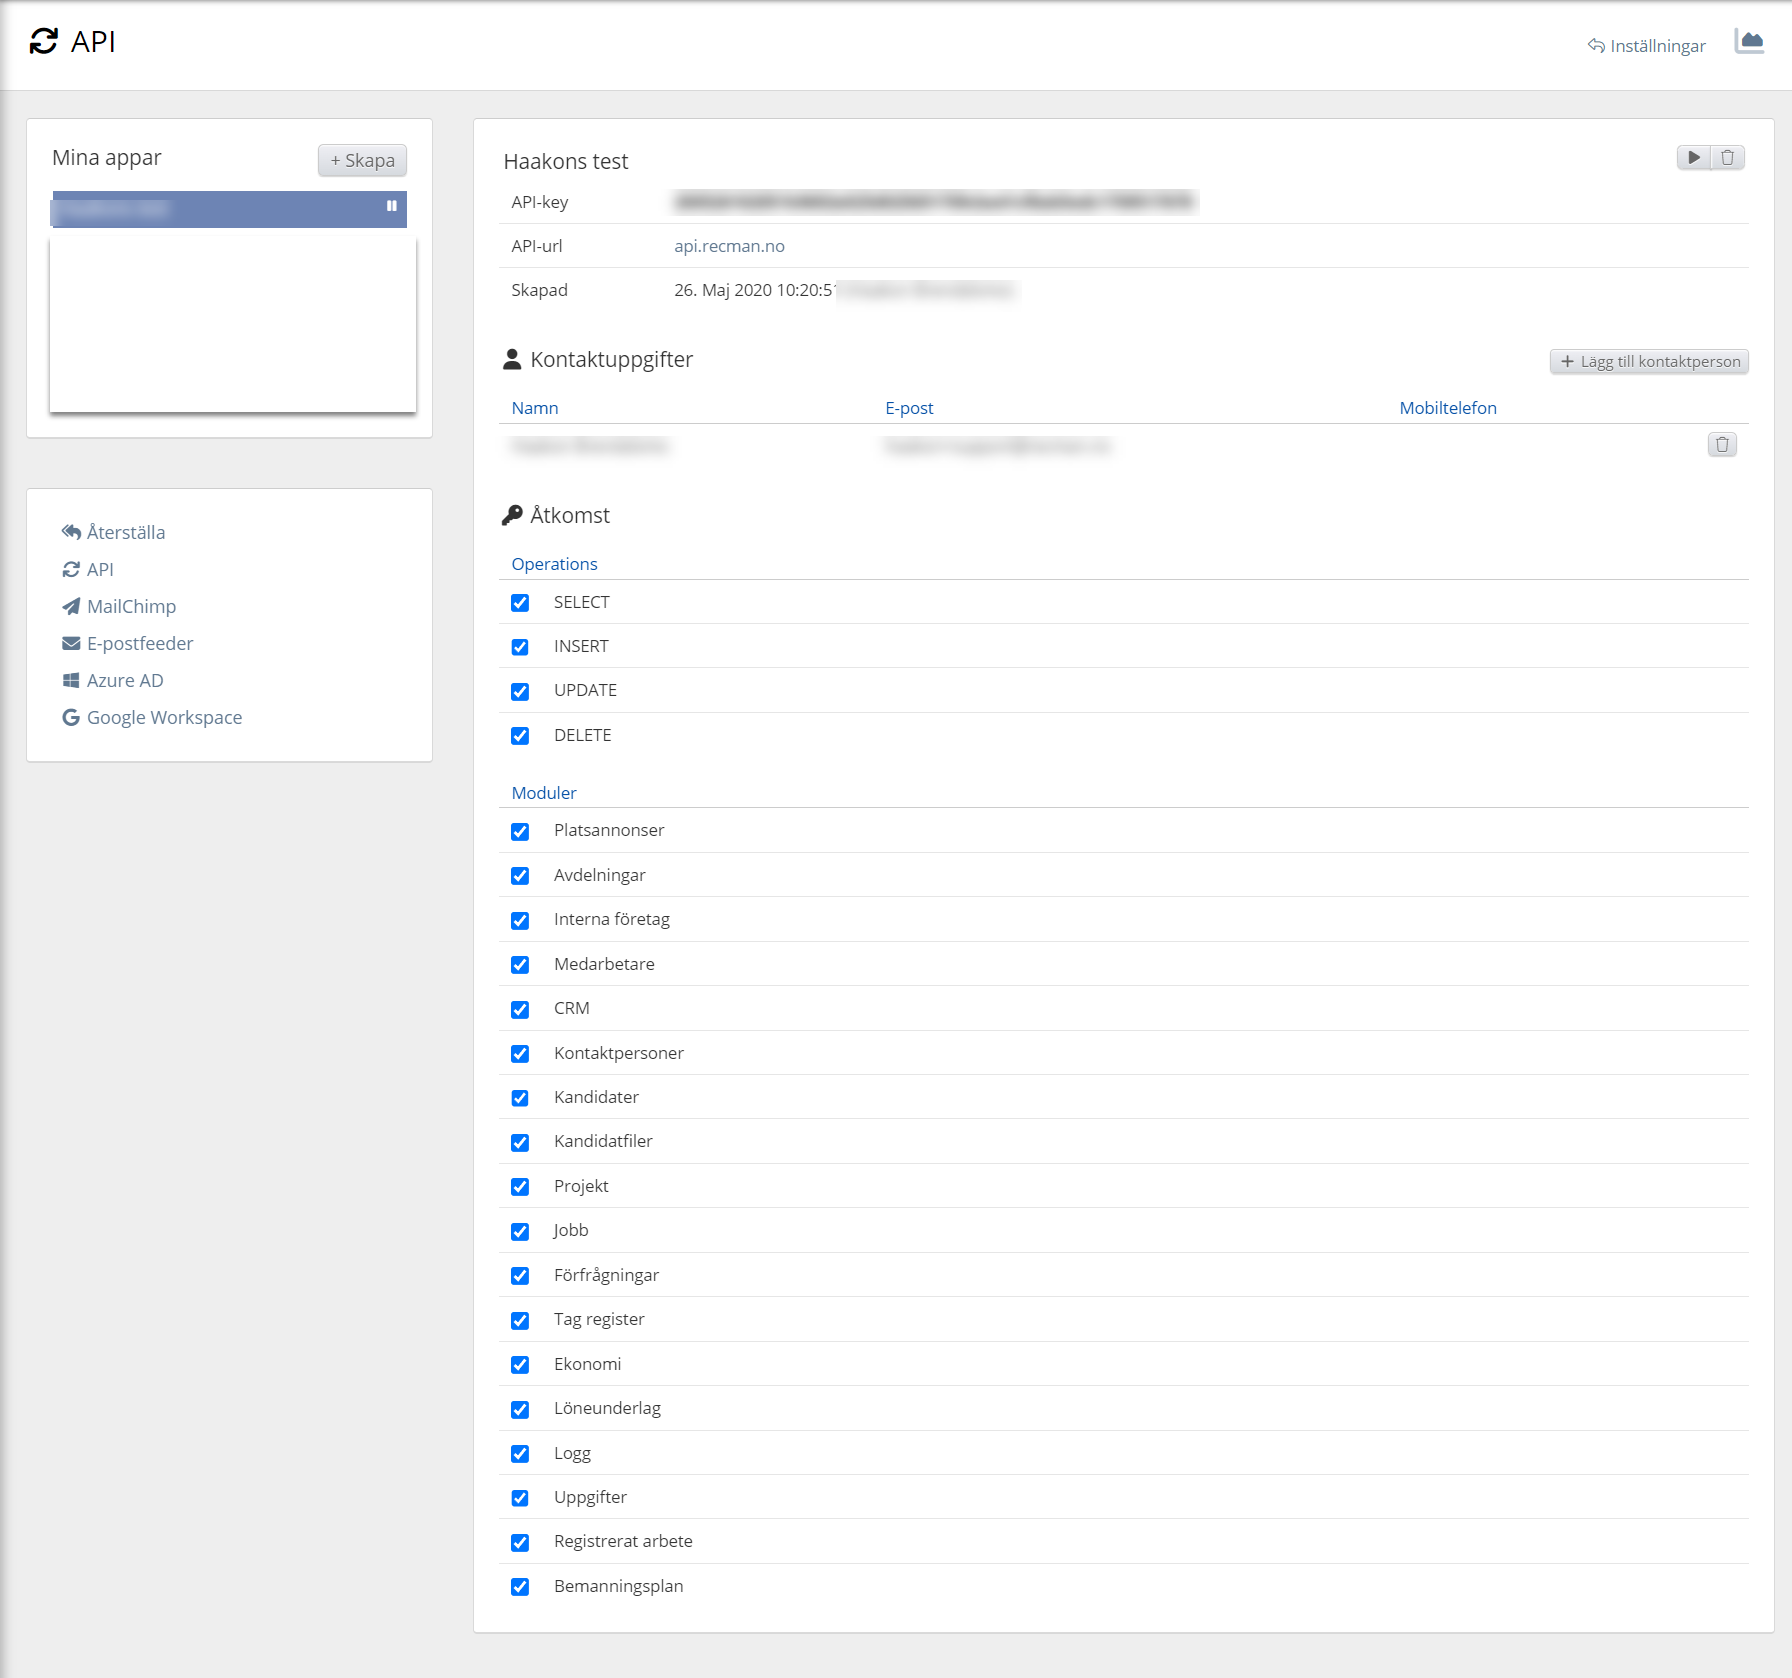
Task: Click Lägg till kontaktperson button
Action: [1648, 362]
